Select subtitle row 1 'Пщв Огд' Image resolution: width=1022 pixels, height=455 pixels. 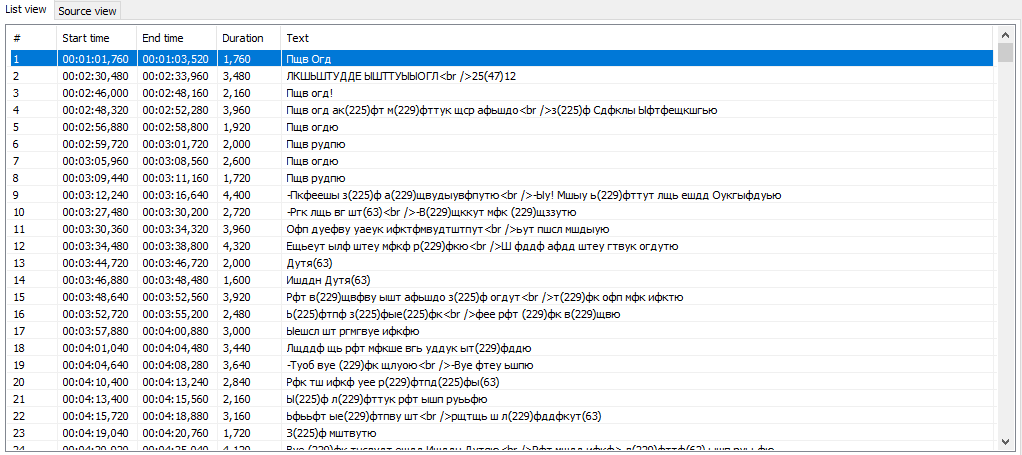[x=502, y=59]
